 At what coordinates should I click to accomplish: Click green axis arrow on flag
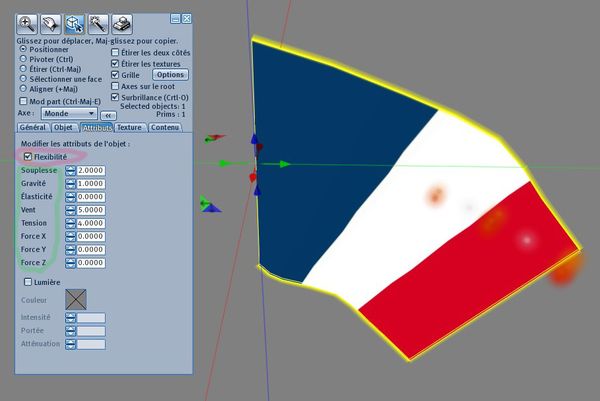(284, 164)
